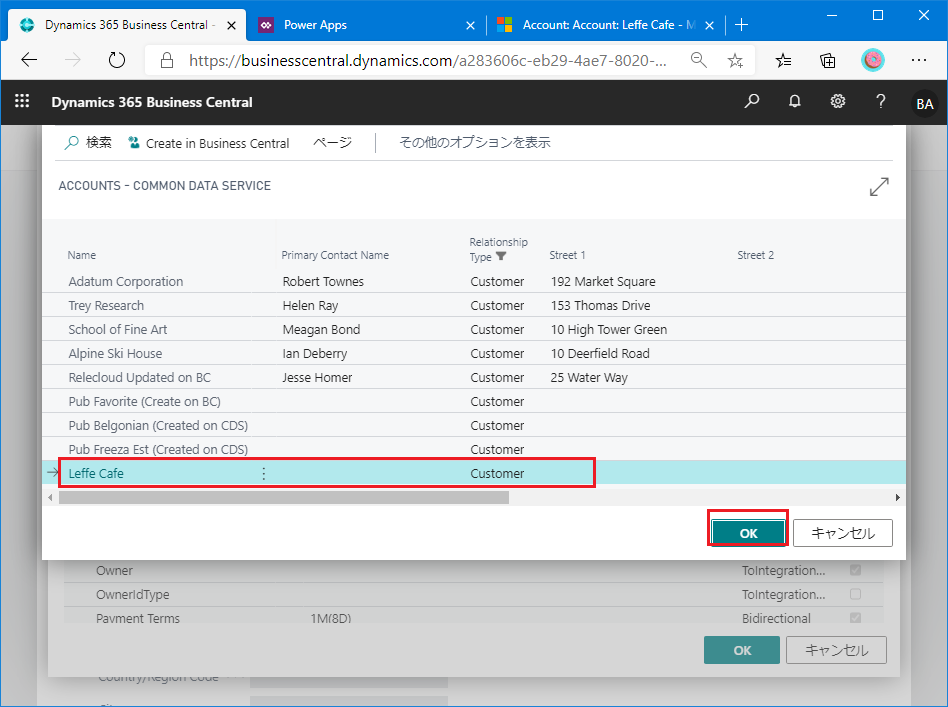The height and width of the screenshot is (707, 948).
Task: Click the 検索 search icon in dialog
Action: [72, 143]
